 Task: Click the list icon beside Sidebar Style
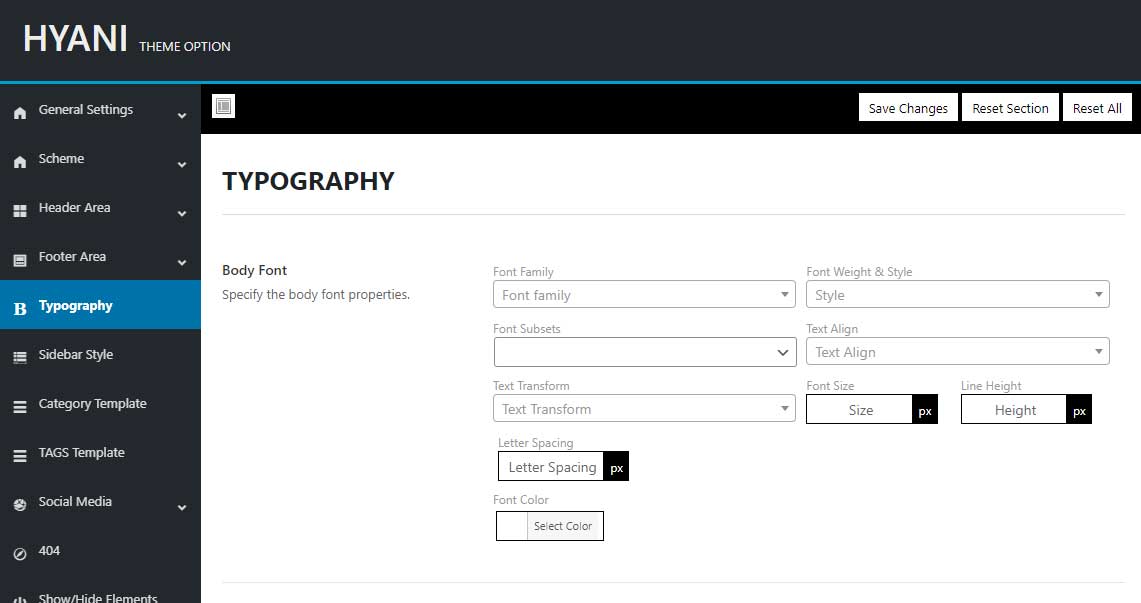20,357
